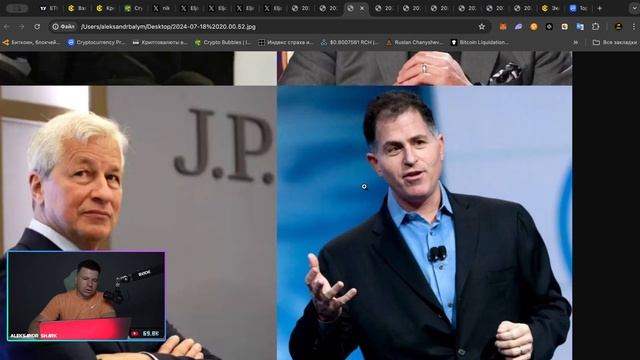This screenshot has height=360, width=640.
Task: Open a new tab with plus button
Action: pyautogui.click(x=600, y=8)
